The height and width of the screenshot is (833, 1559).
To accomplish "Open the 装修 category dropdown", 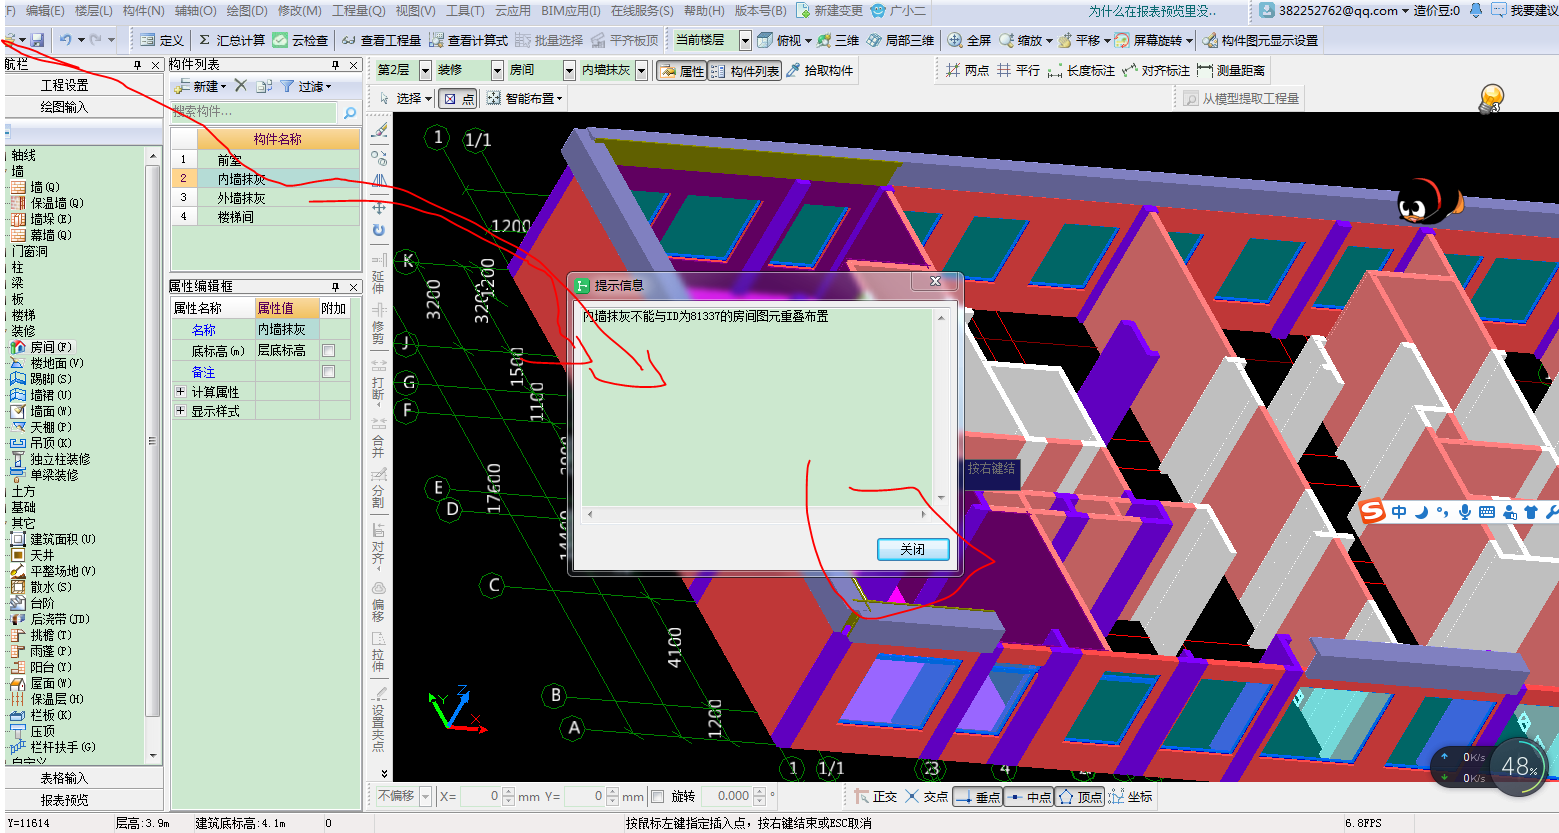I will point(497,70).
